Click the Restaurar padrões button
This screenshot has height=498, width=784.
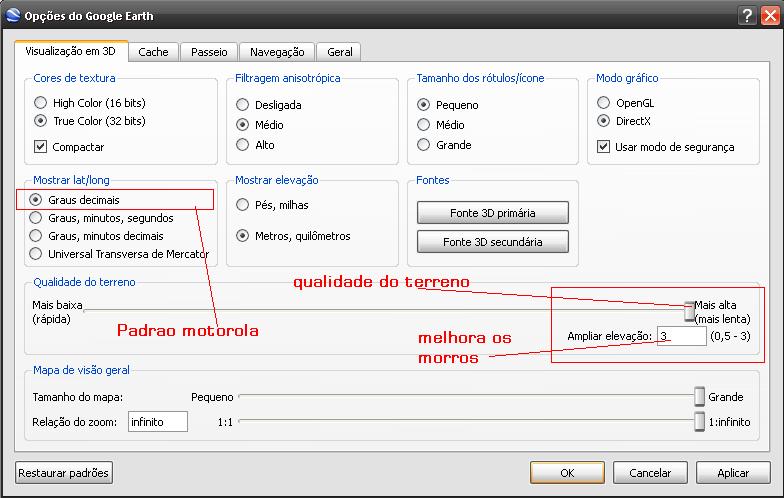64,473
